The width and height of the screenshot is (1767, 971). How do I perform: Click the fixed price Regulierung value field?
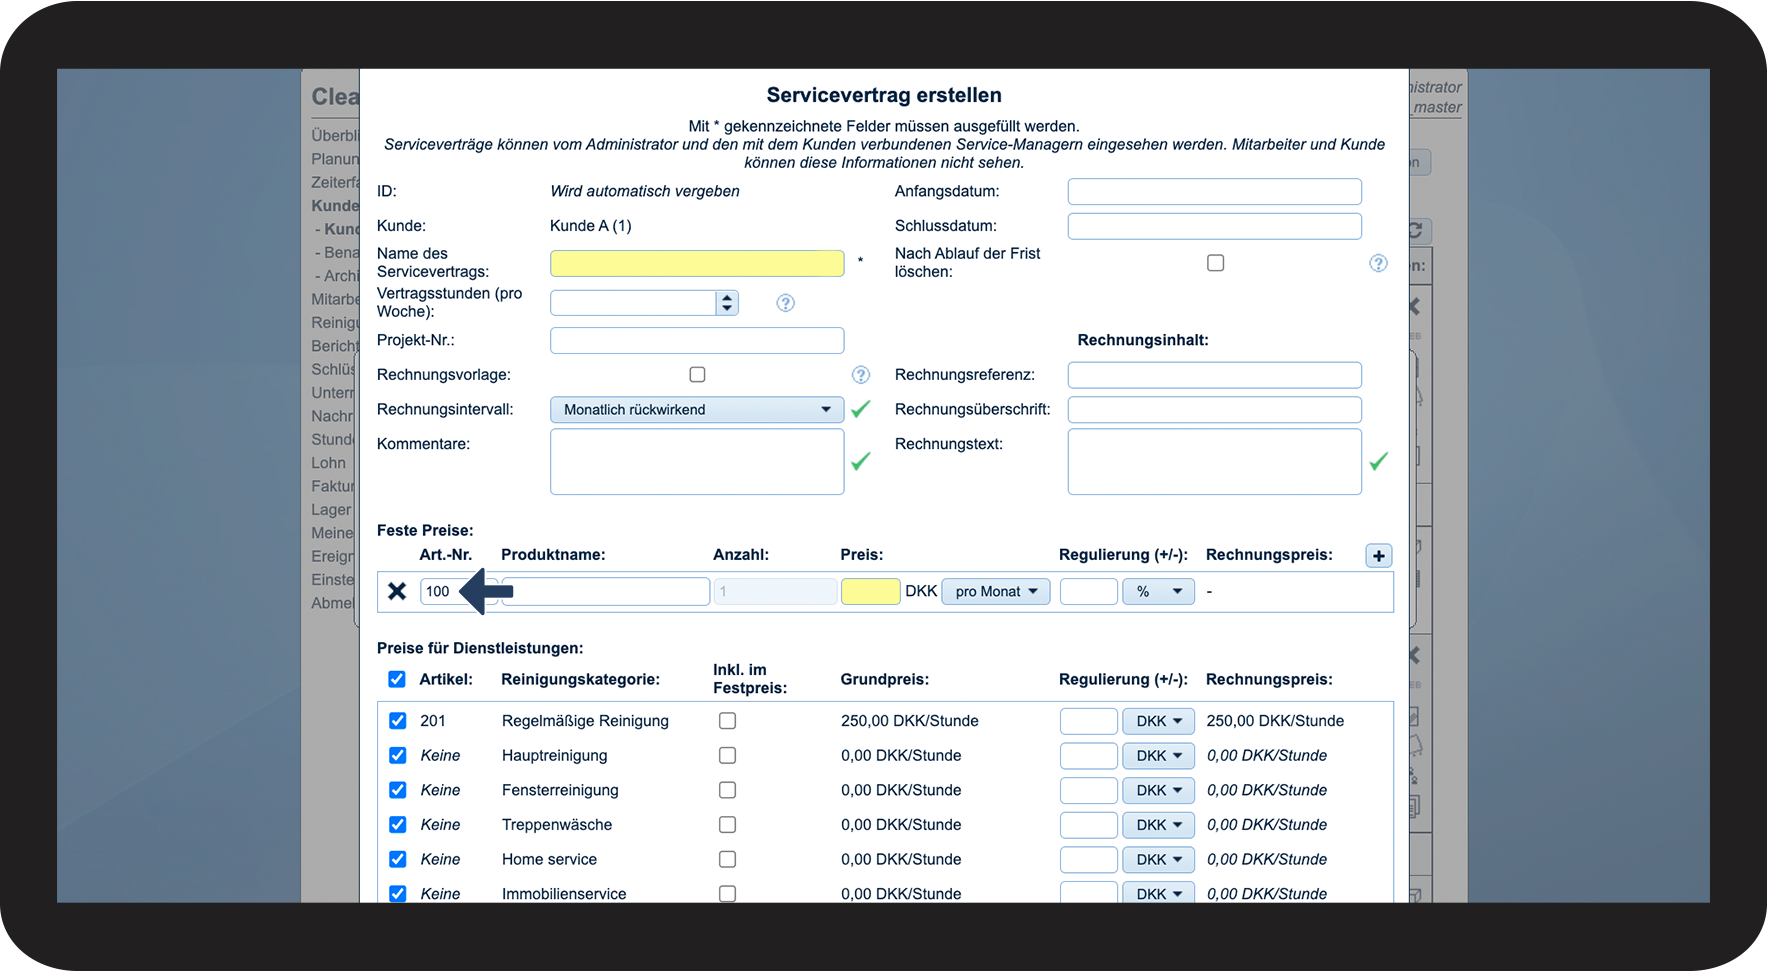click(x=1088, y=591)
